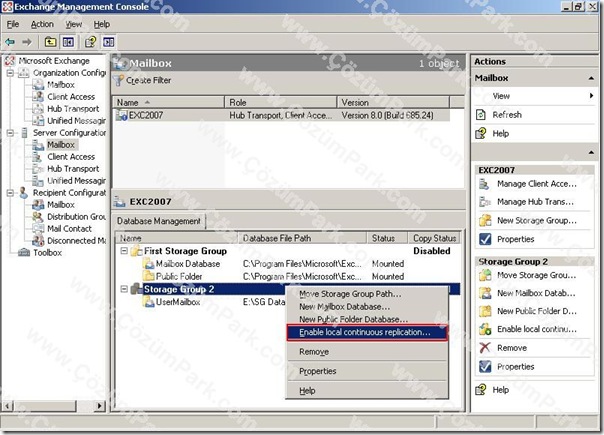Image resolution: width=604 pixels, height=435 pixels.
Task: Collapse the Recipient Configuration tree node
Action: pos(10,193)
